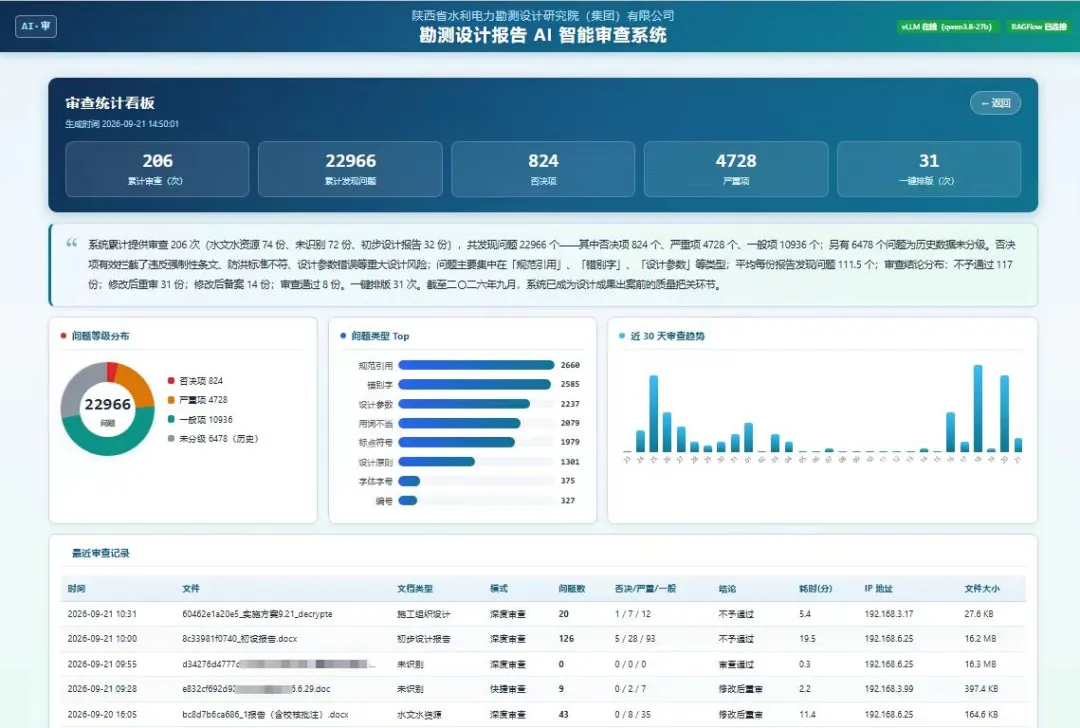The height and width of the screenshot is (728, 1080).
Task: Check the vLLM online status badge
Action: (x=946, y=27)
